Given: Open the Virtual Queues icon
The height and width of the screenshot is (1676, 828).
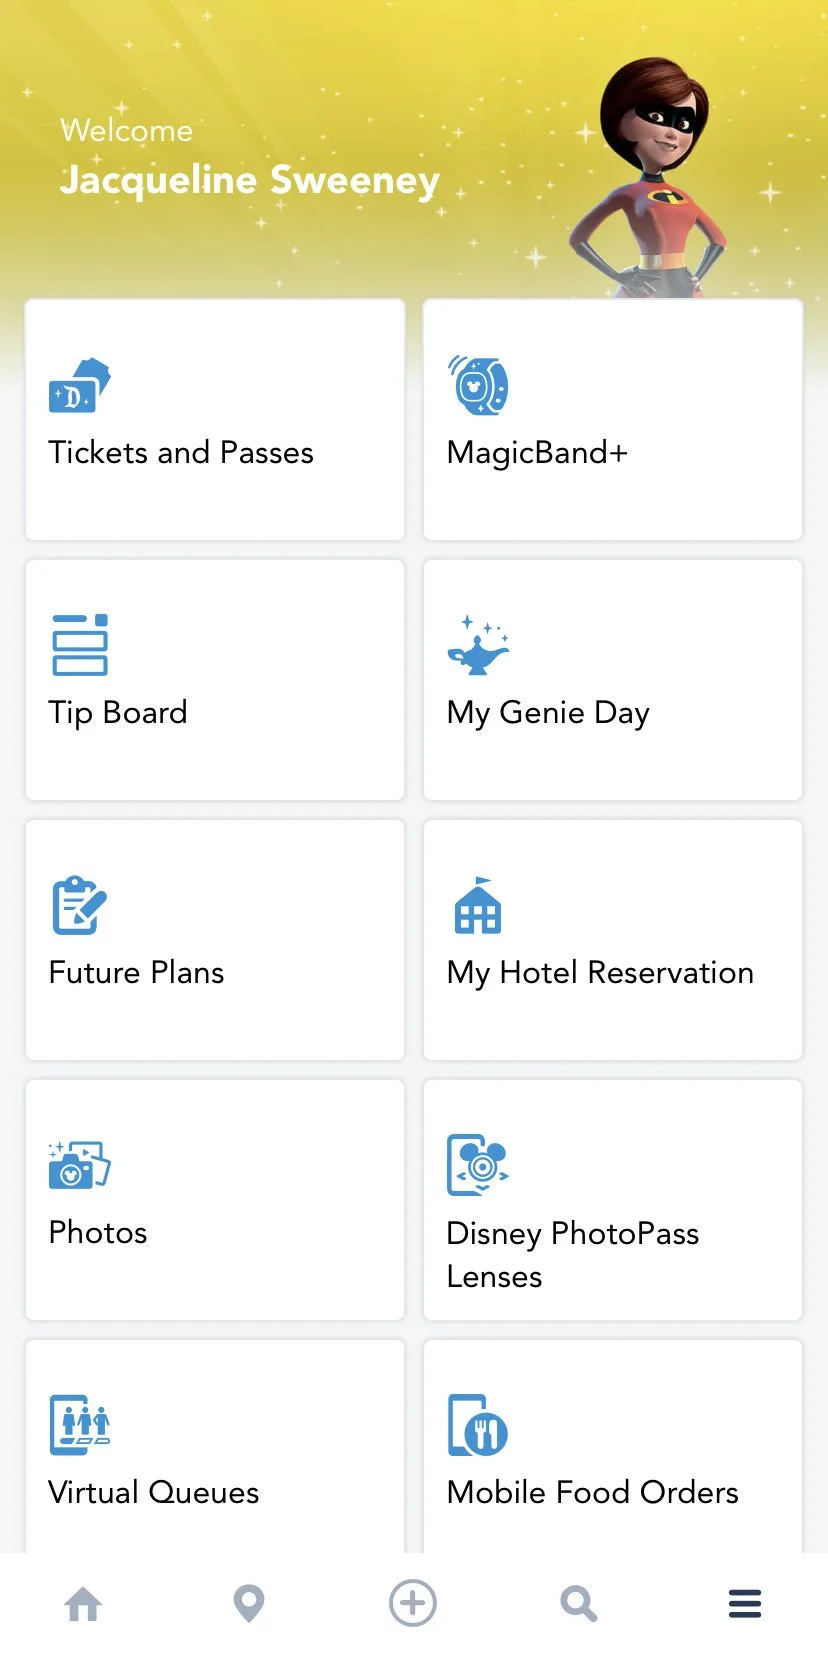Looking at the screenshot, I should coord(80,1425).
